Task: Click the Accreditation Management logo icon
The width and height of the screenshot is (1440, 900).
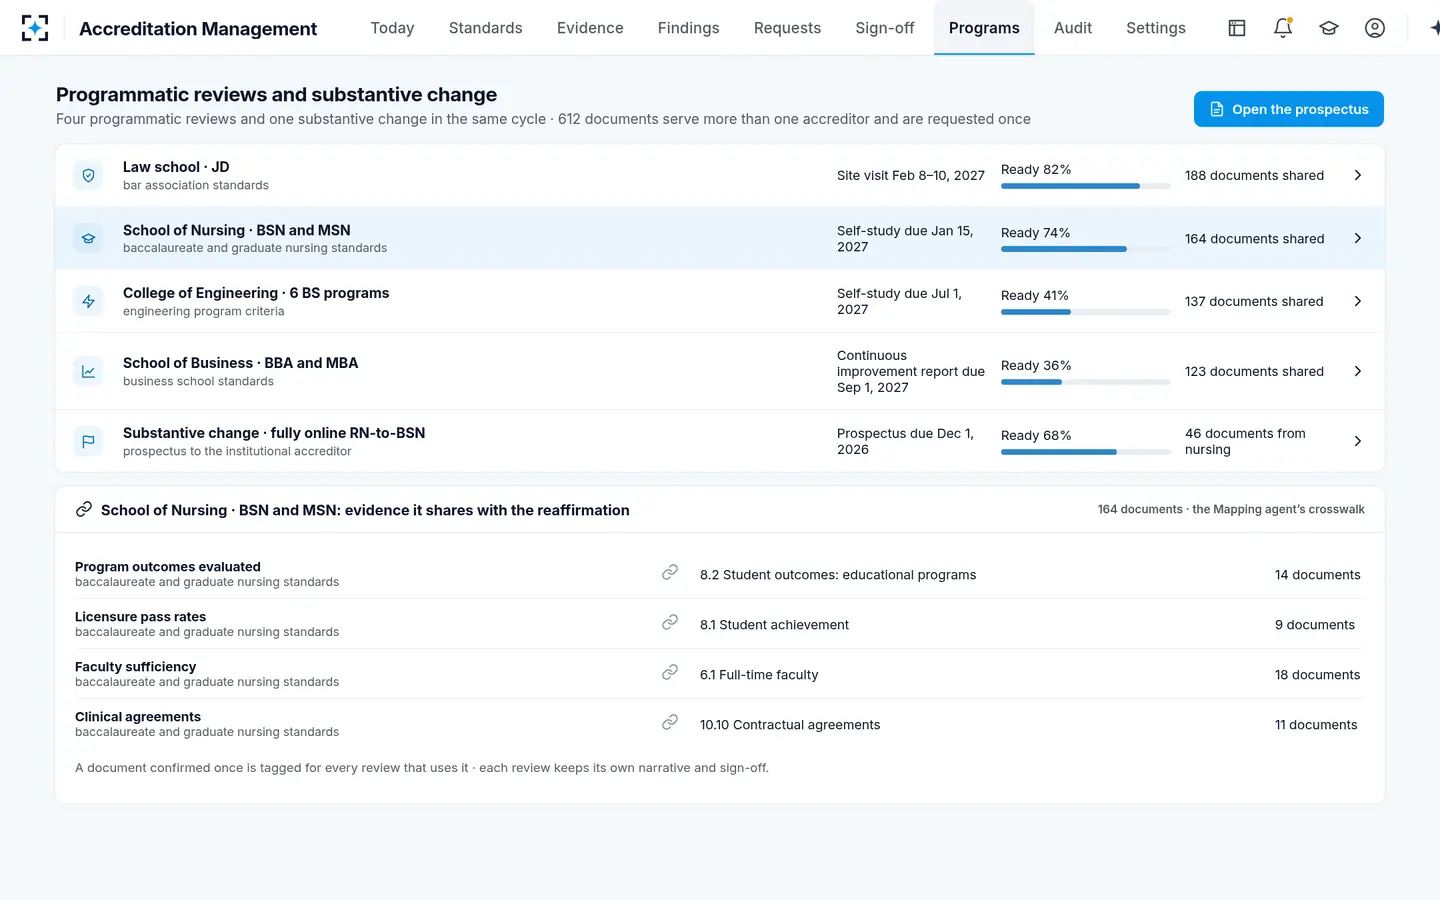Action: 35,28
